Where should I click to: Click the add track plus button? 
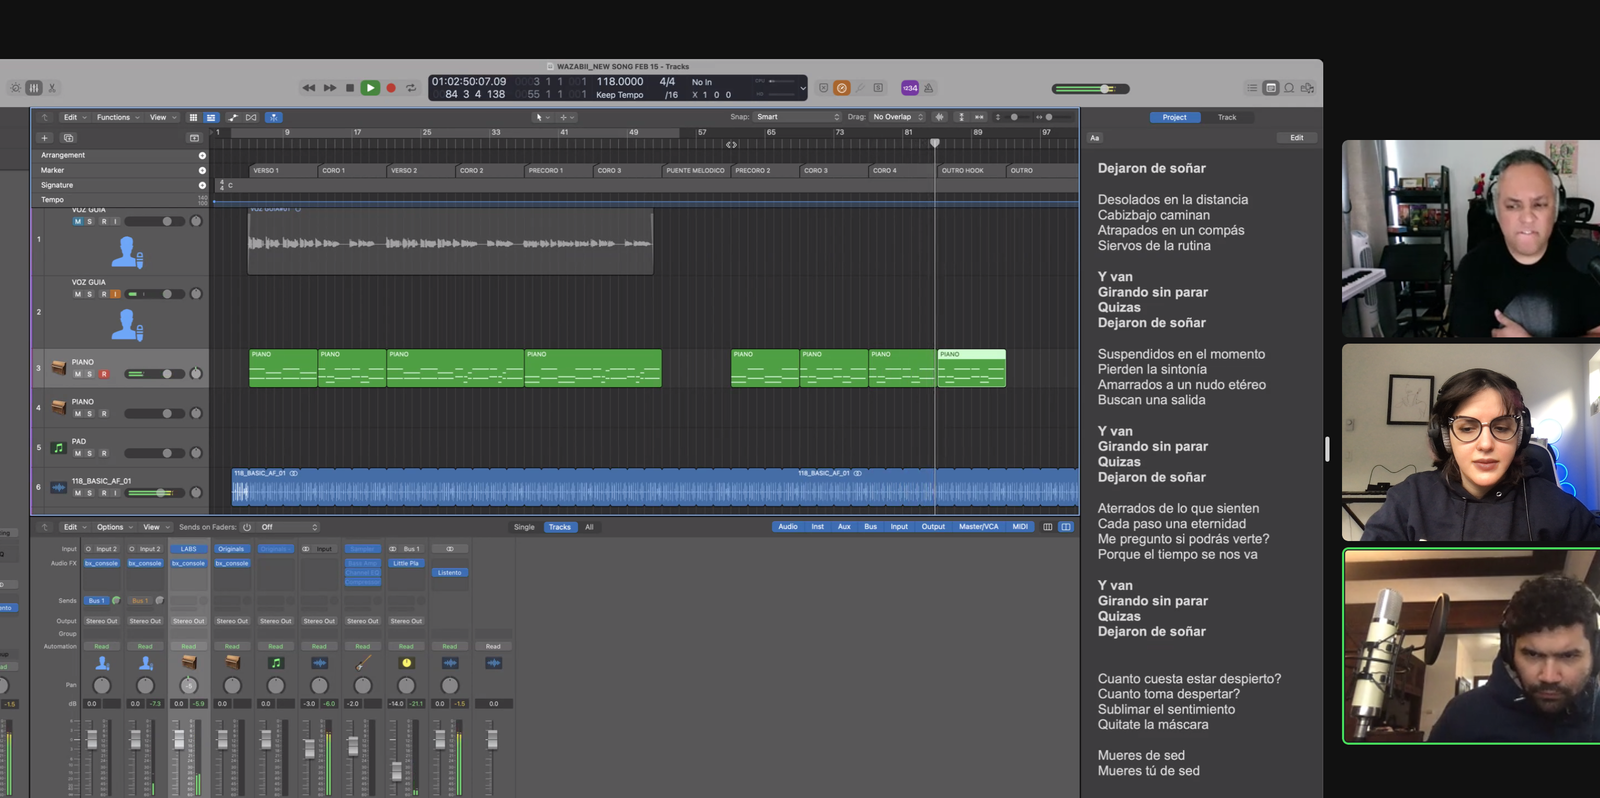click(44, 138)
